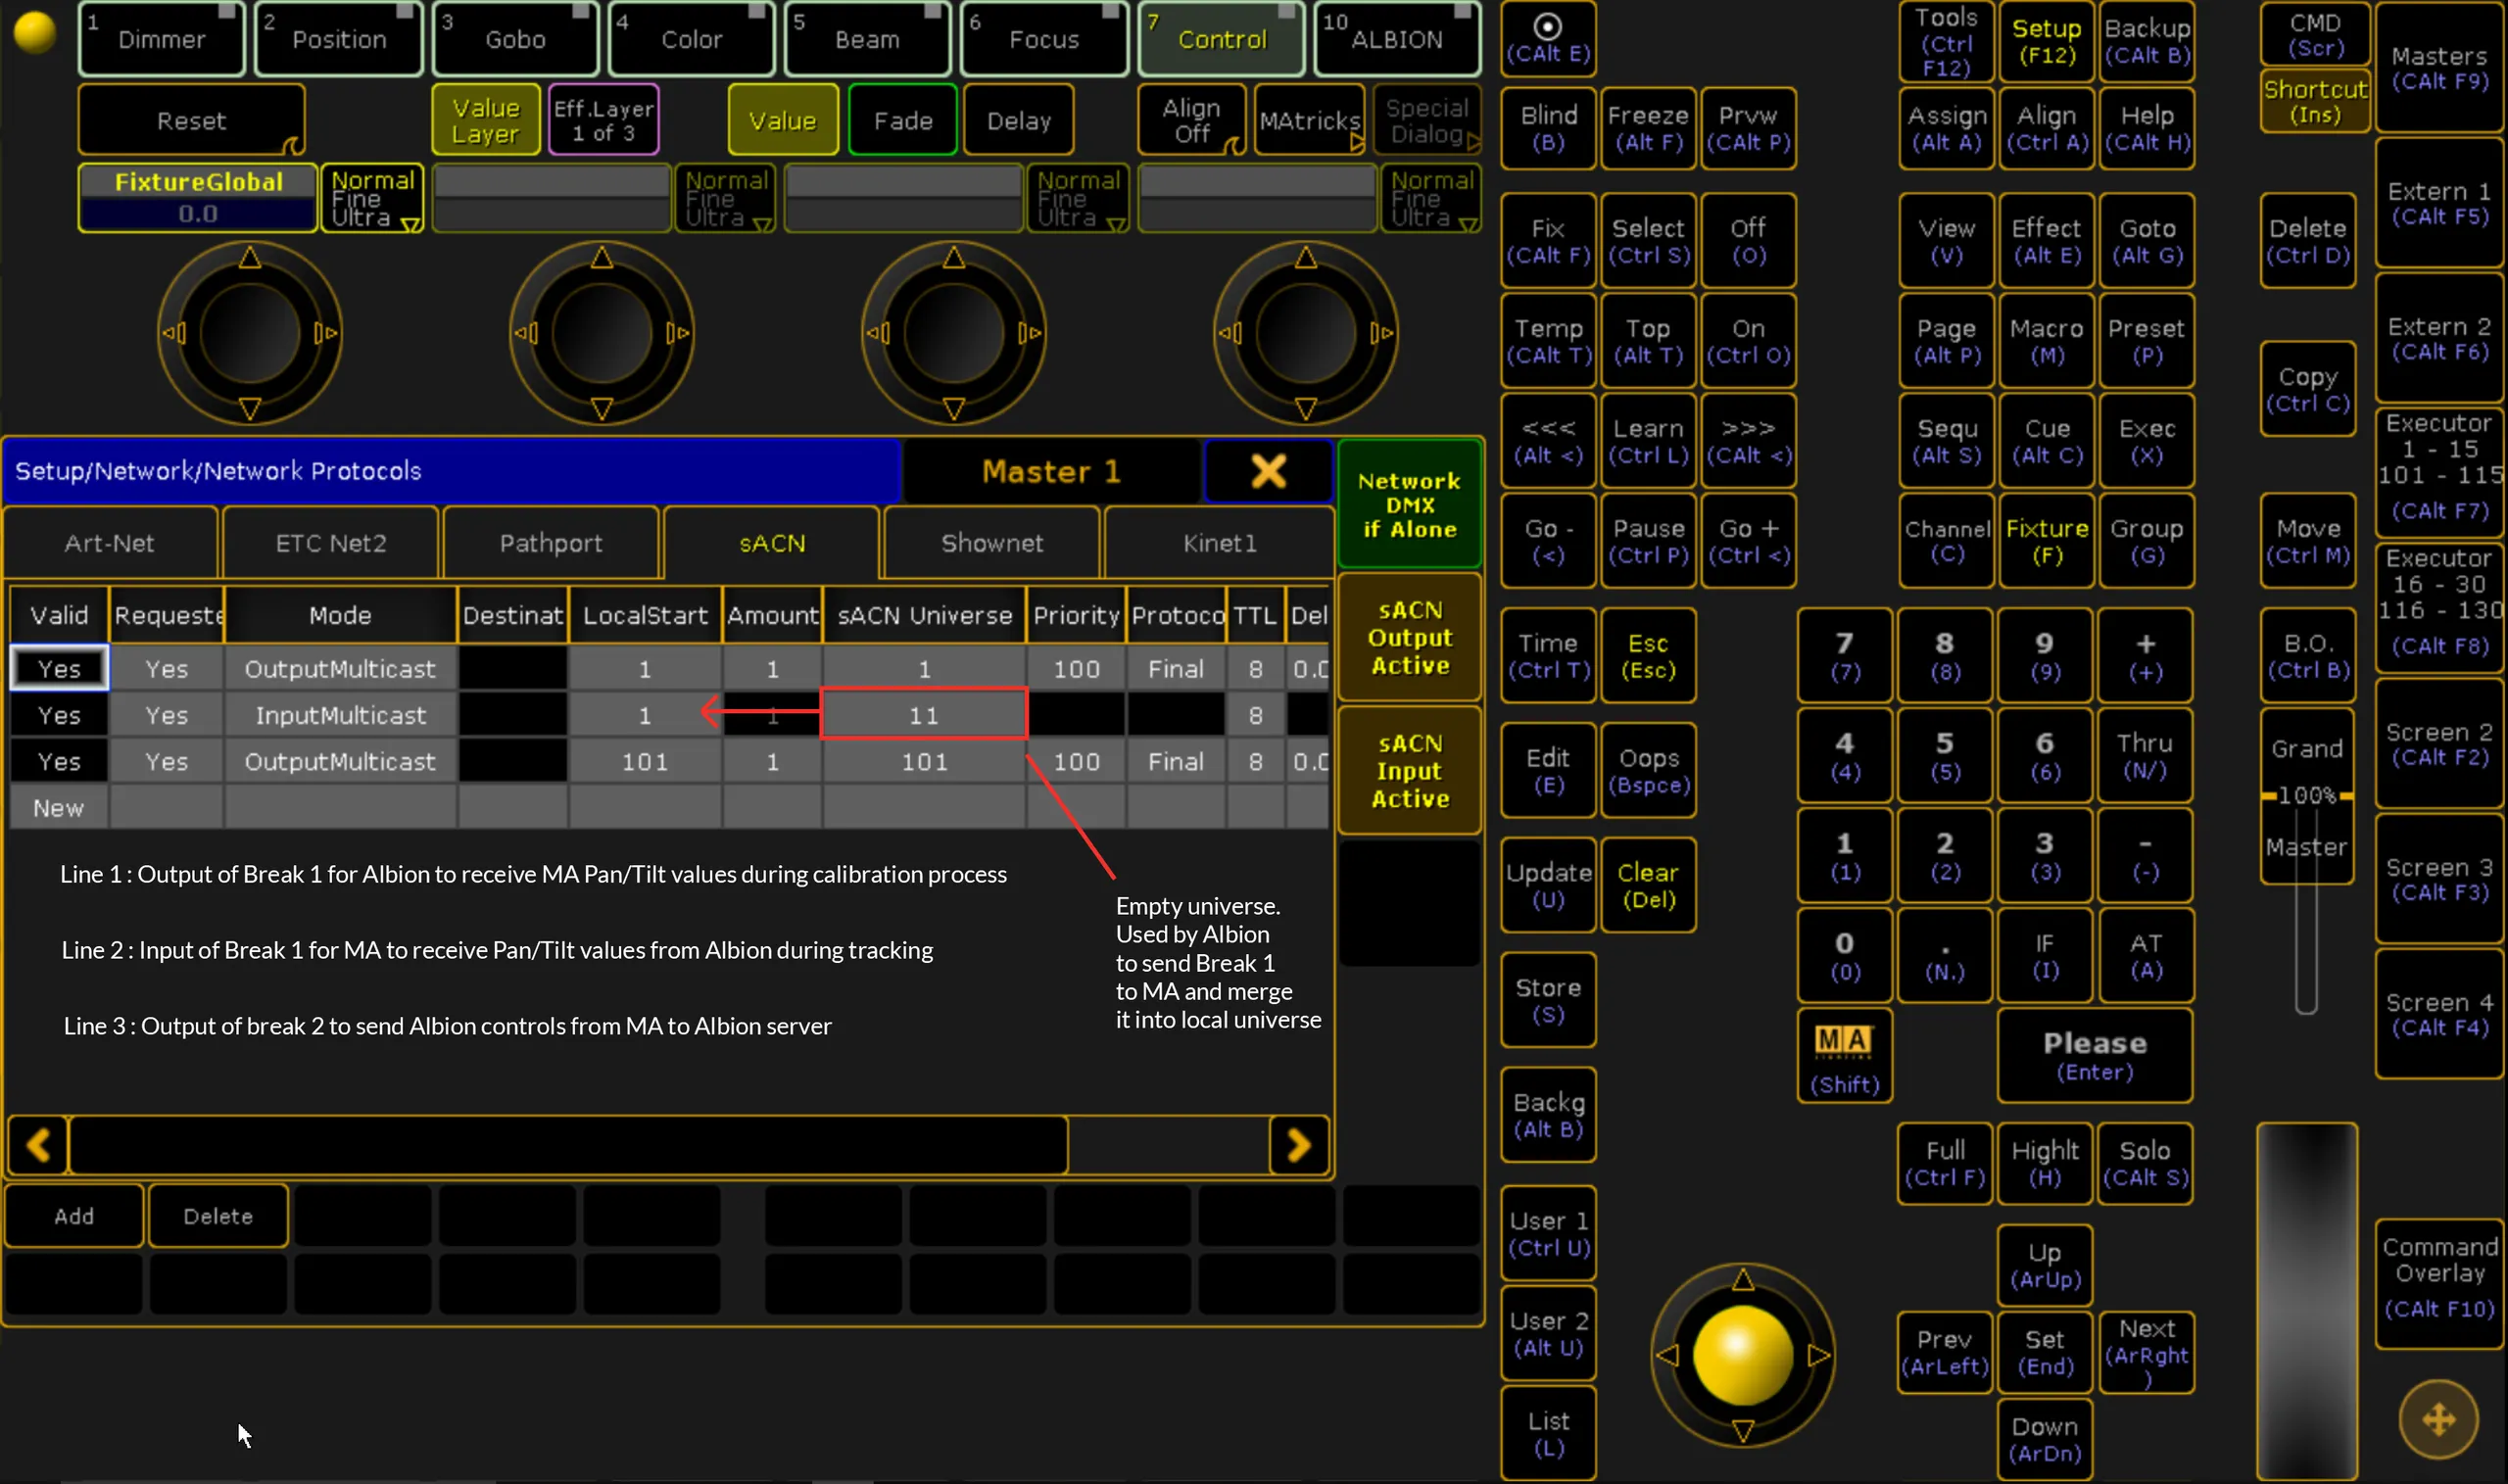Click down arrow on second encoder wheel

coord(602,408)
